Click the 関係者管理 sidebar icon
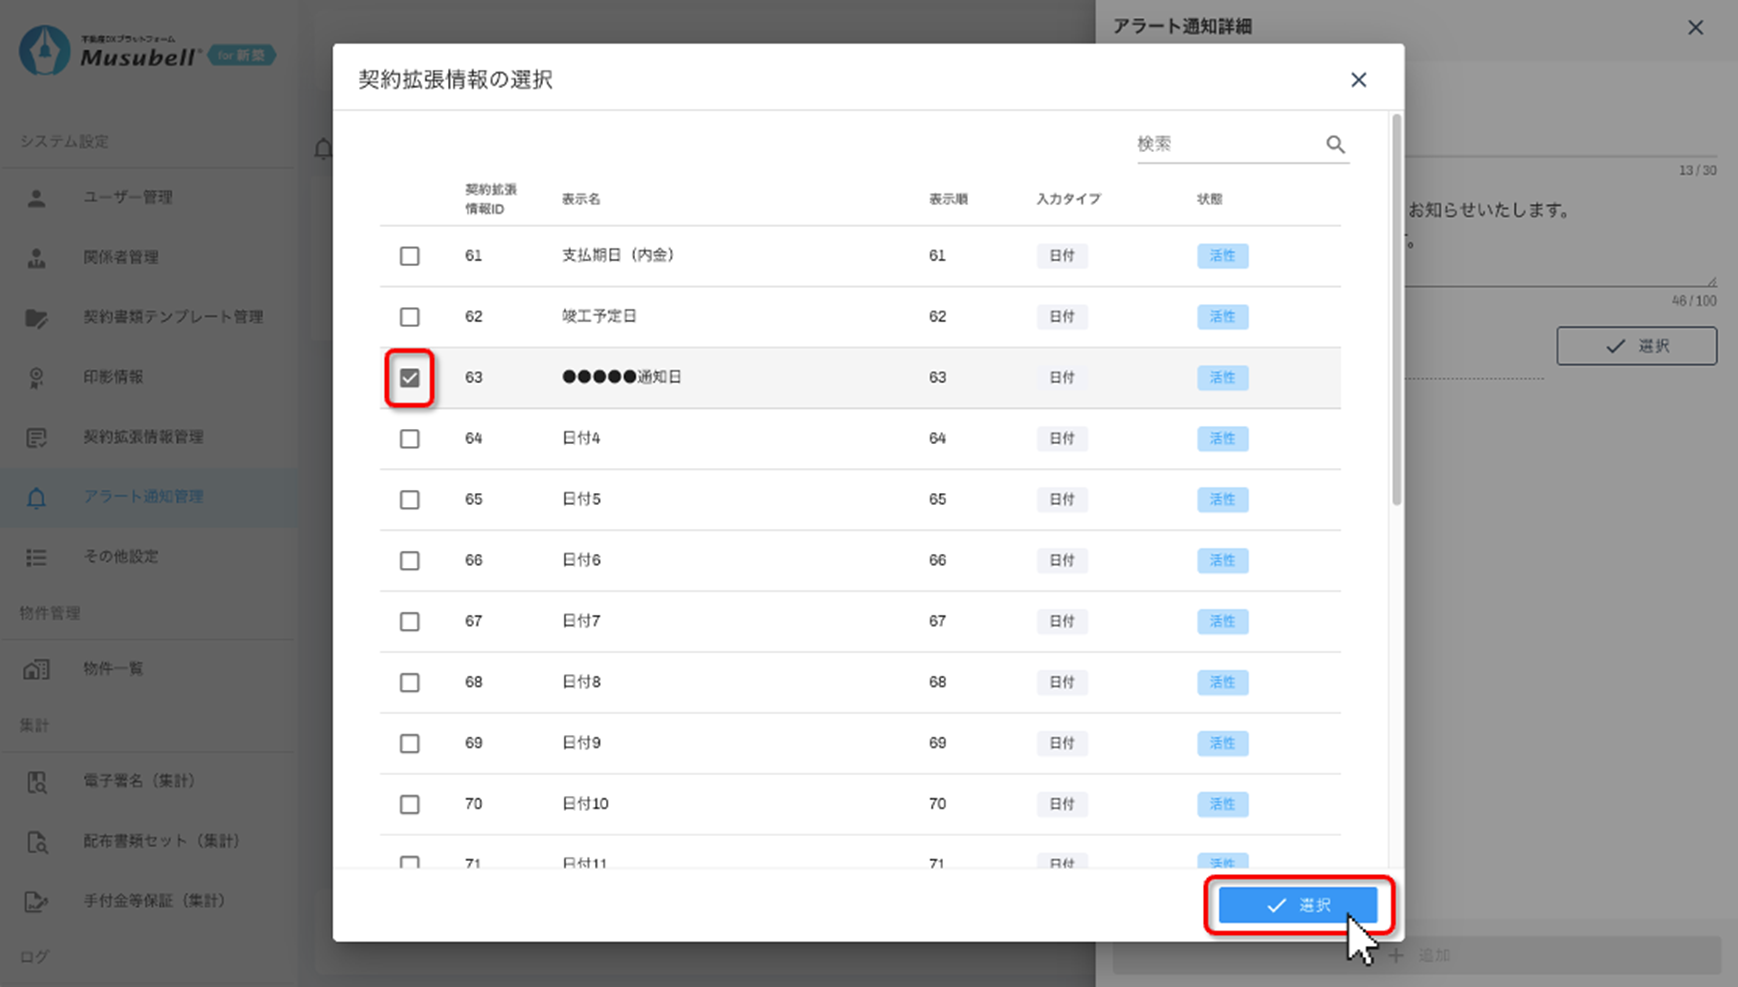The width and height of the screenshot is (1738, 987). [37, 258]
